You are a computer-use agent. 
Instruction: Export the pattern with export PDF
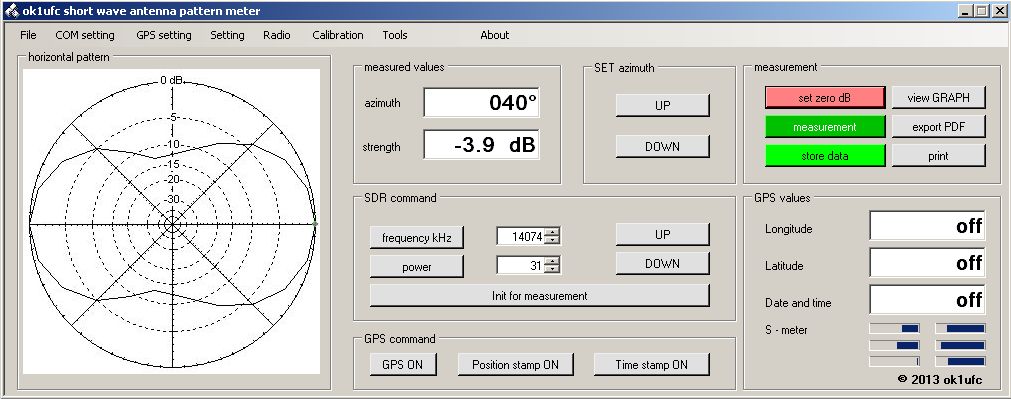pos(938,127)
